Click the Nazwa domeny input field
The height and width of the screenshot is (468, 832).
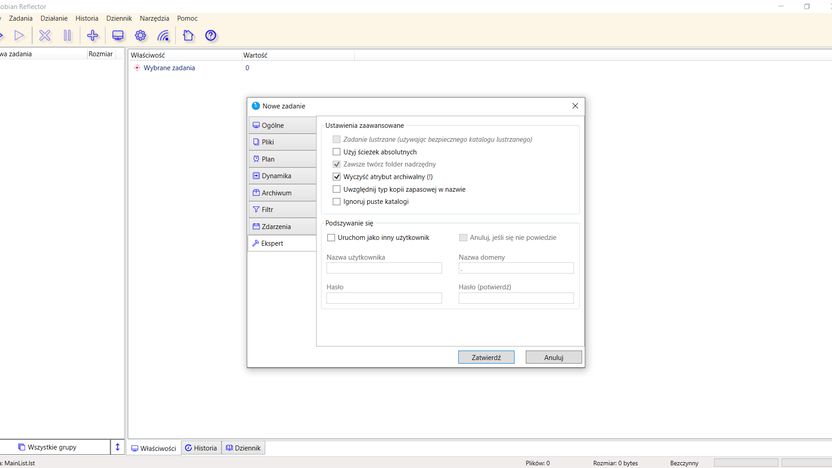tap(516, 268)
